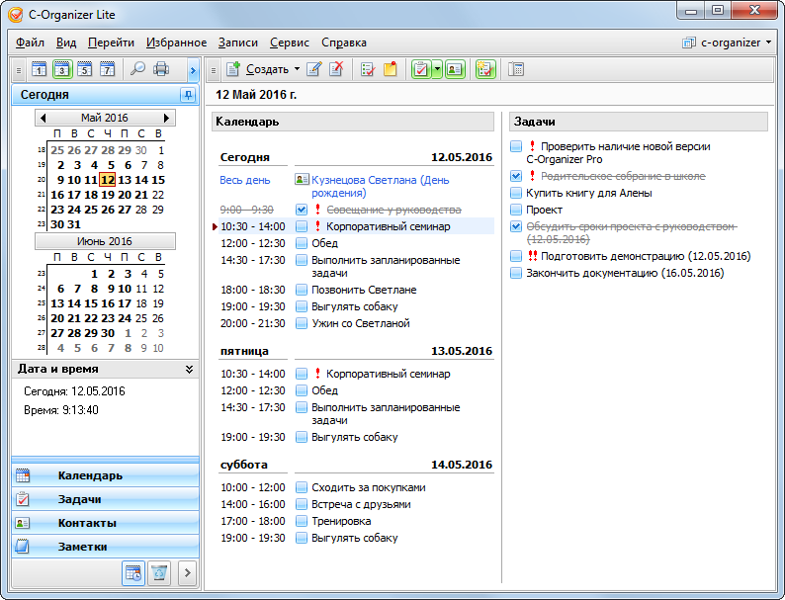Click the printer icon in toolbar

pyautogui.click(x=161, y=70)
